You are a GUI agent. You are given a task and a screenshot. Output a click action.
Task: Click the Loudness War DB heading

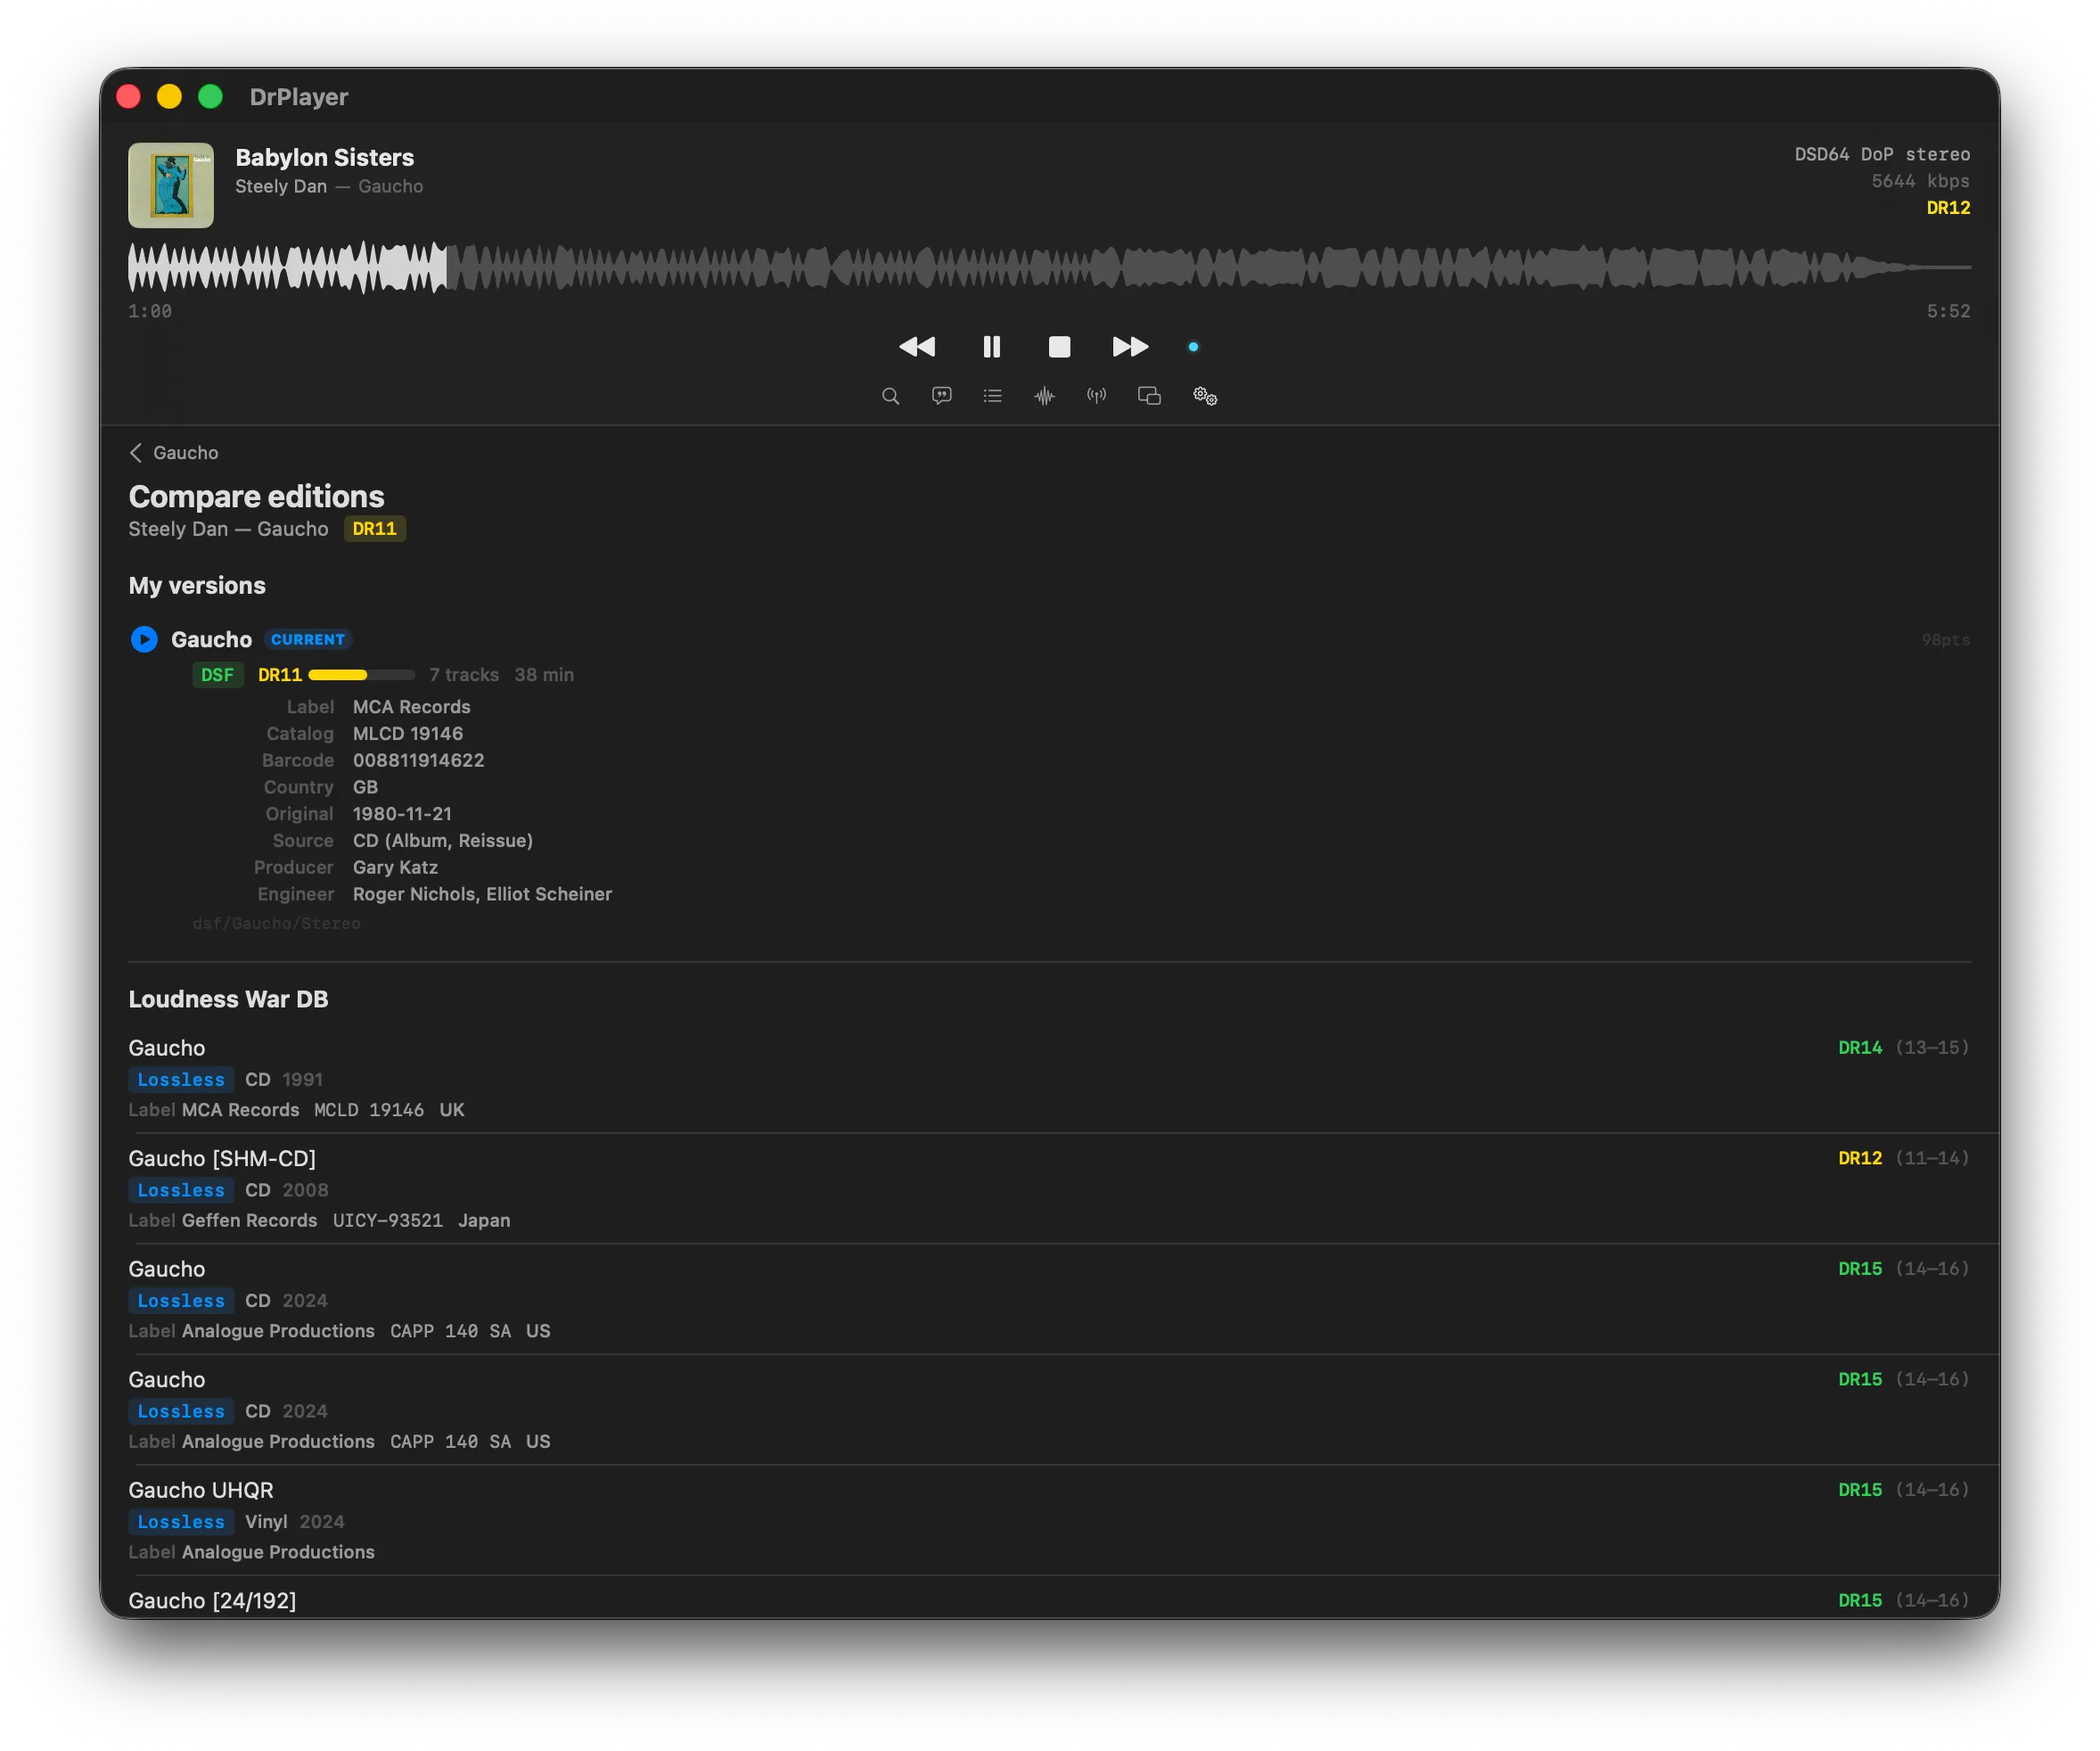(x=228, y=1000)
